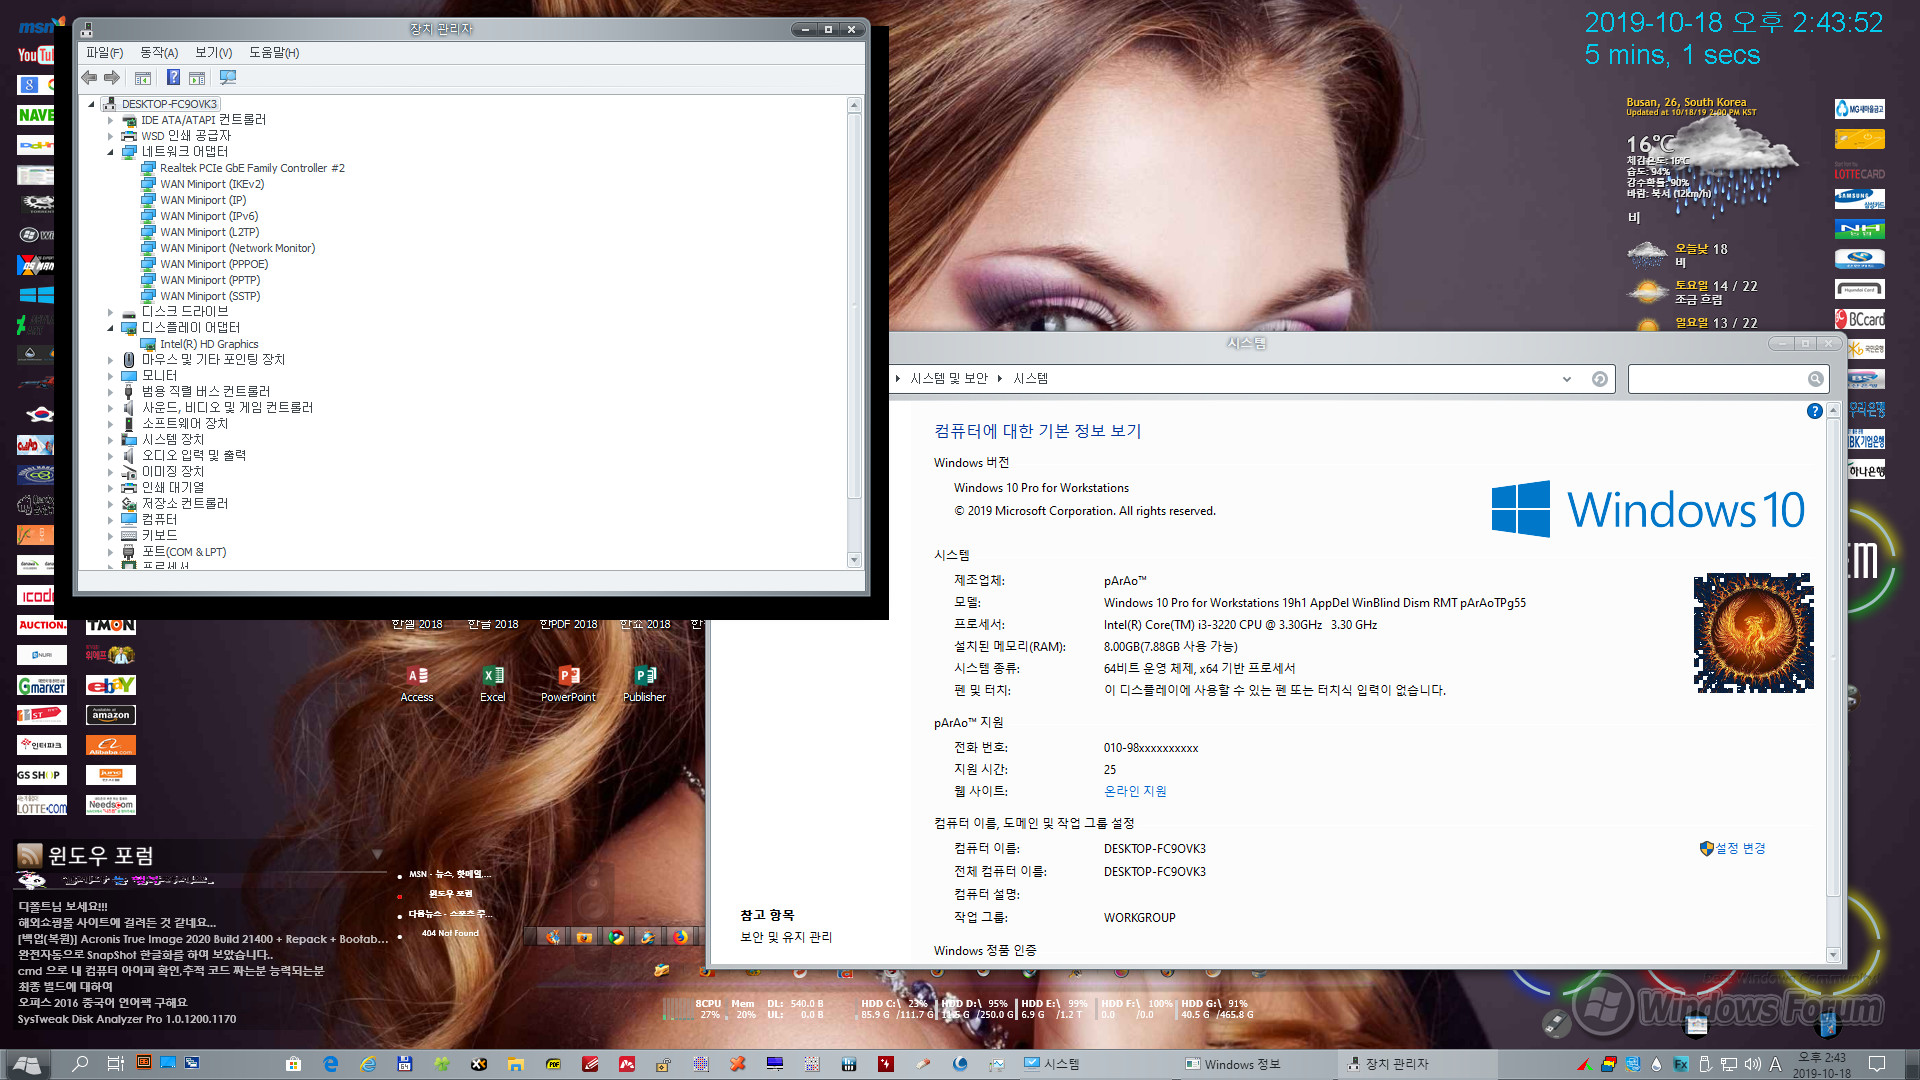This screenshot has height=1080, width=1920.
Task: Click the Gmarket shortcut icon
Action: point(42,685)
